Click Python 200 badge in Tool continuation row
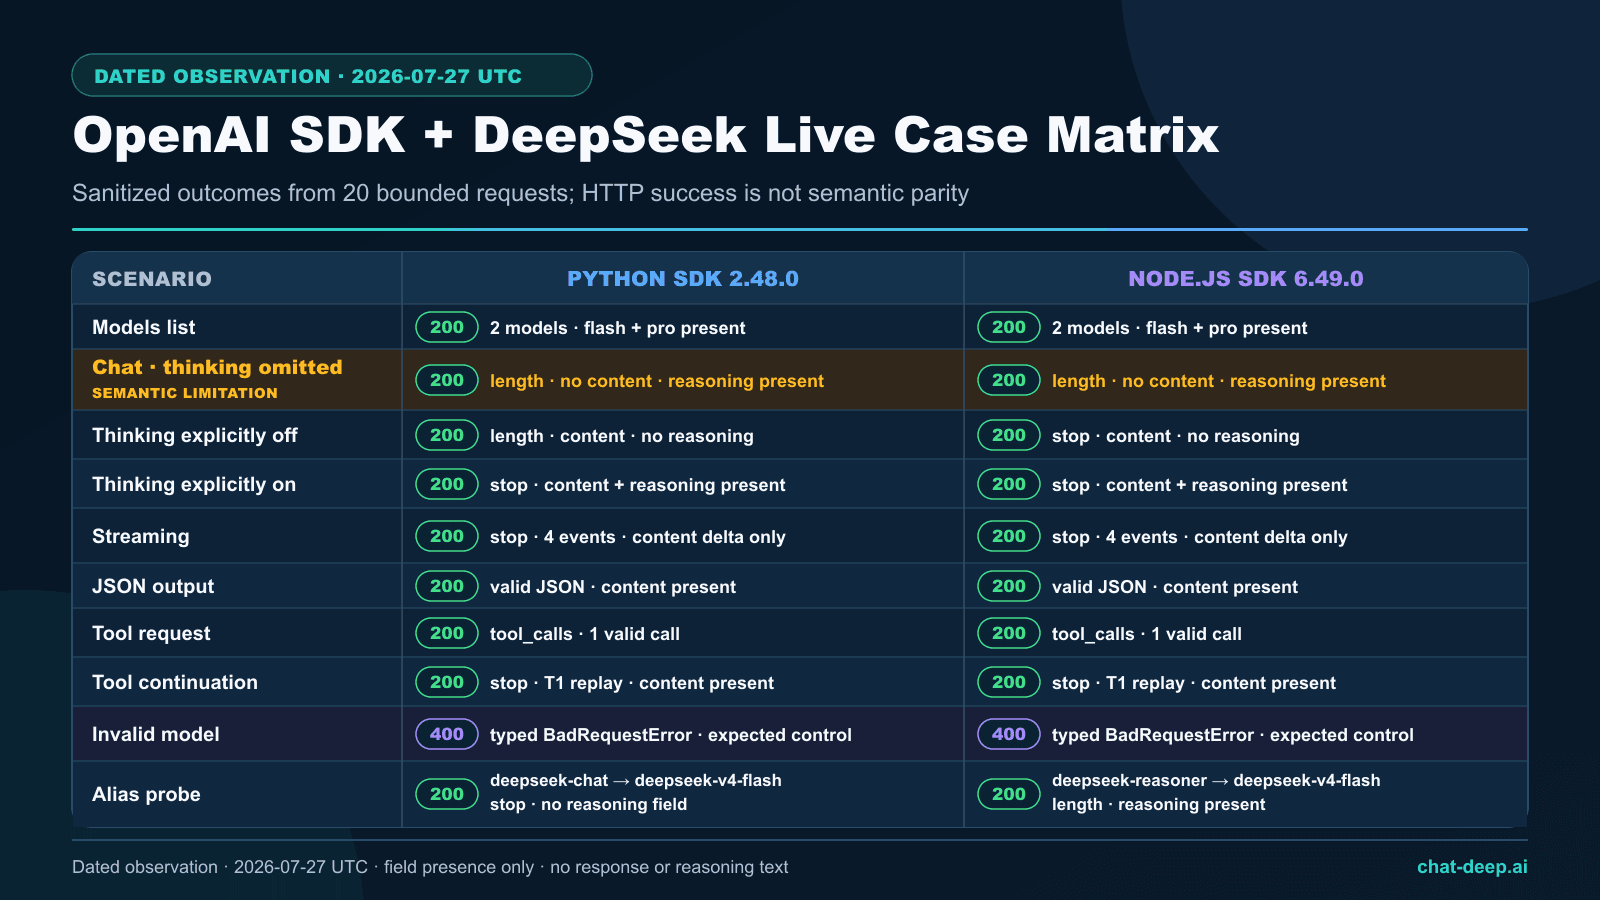This screenshot has height=900, width=1600. click(x=447, y=682)
